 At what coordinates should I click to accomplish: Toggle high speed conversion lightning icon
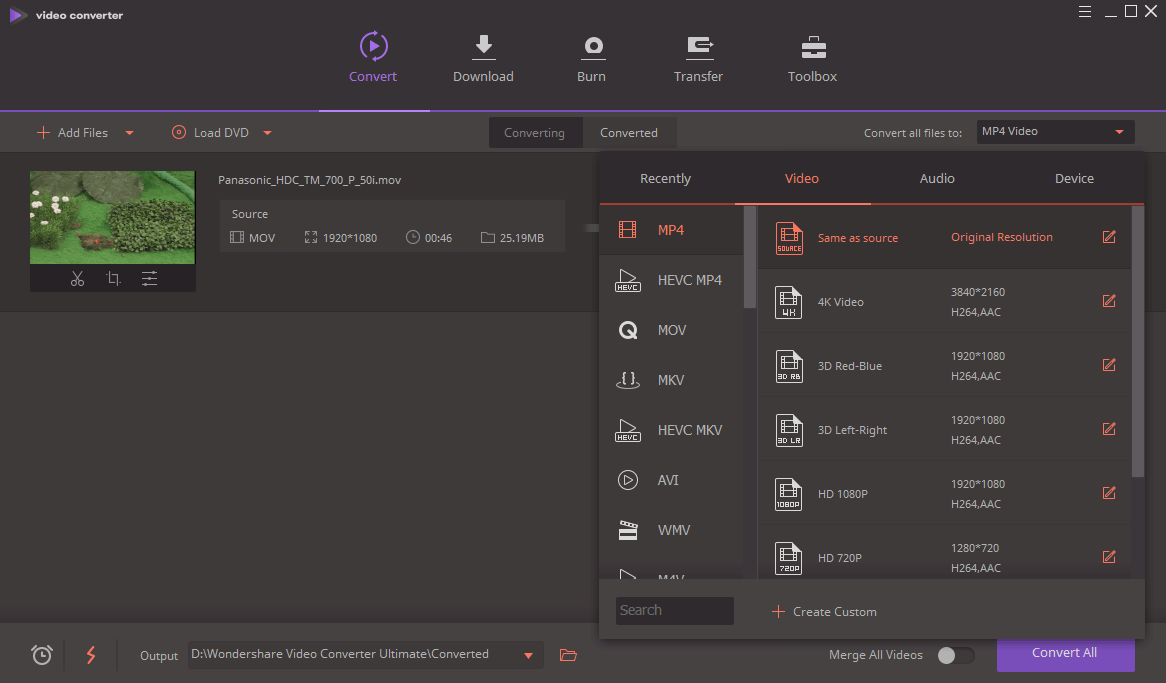91,655
